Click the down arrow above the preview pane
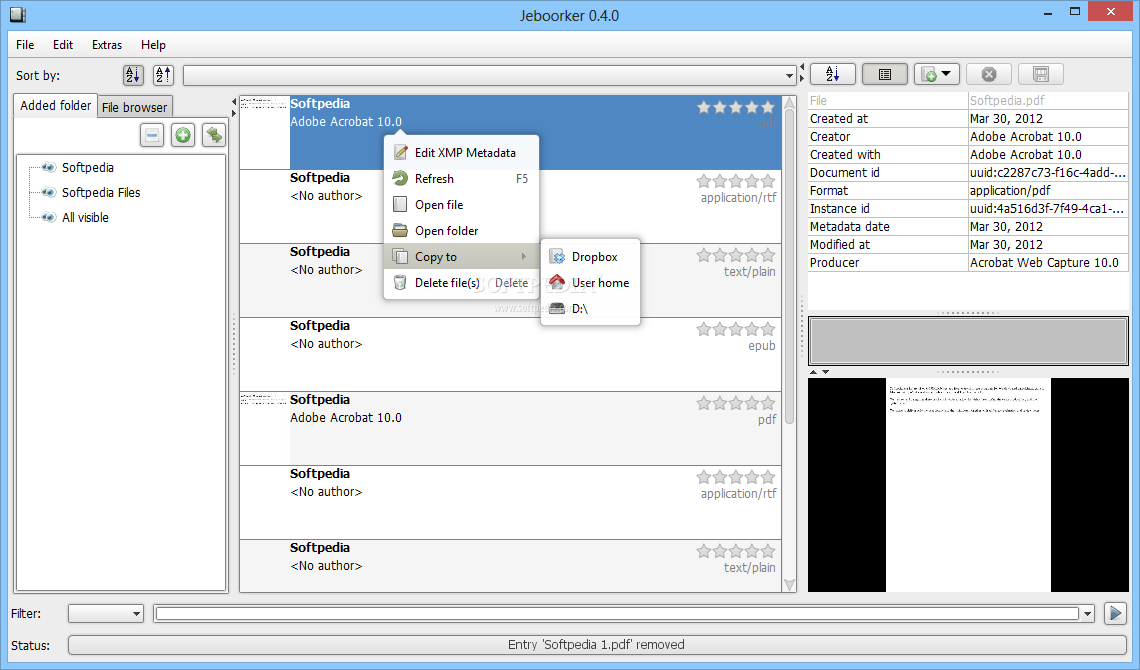The width and height of the screenshot is (1140, 670). pyautogui.click(x=825, y=372)
